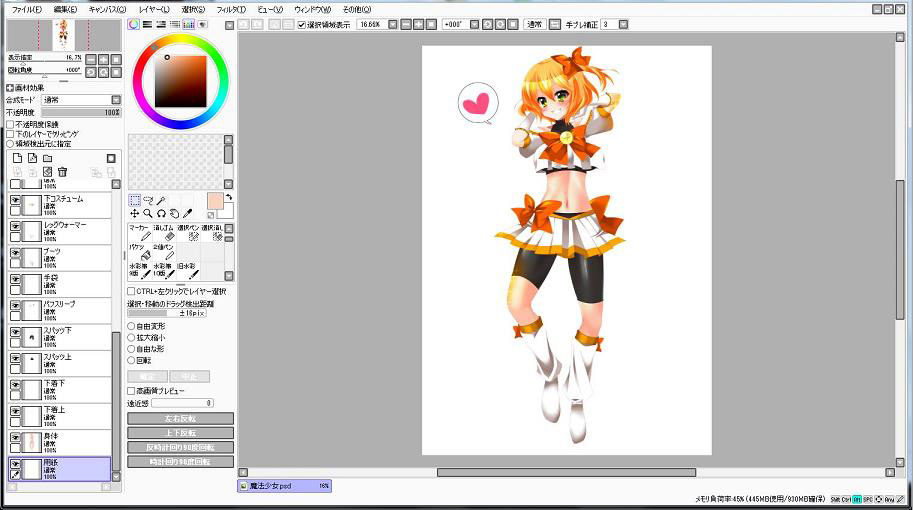Screen dimensions: 913x510
Task: Select the lasso selection tool
Action: click(147, 200)
